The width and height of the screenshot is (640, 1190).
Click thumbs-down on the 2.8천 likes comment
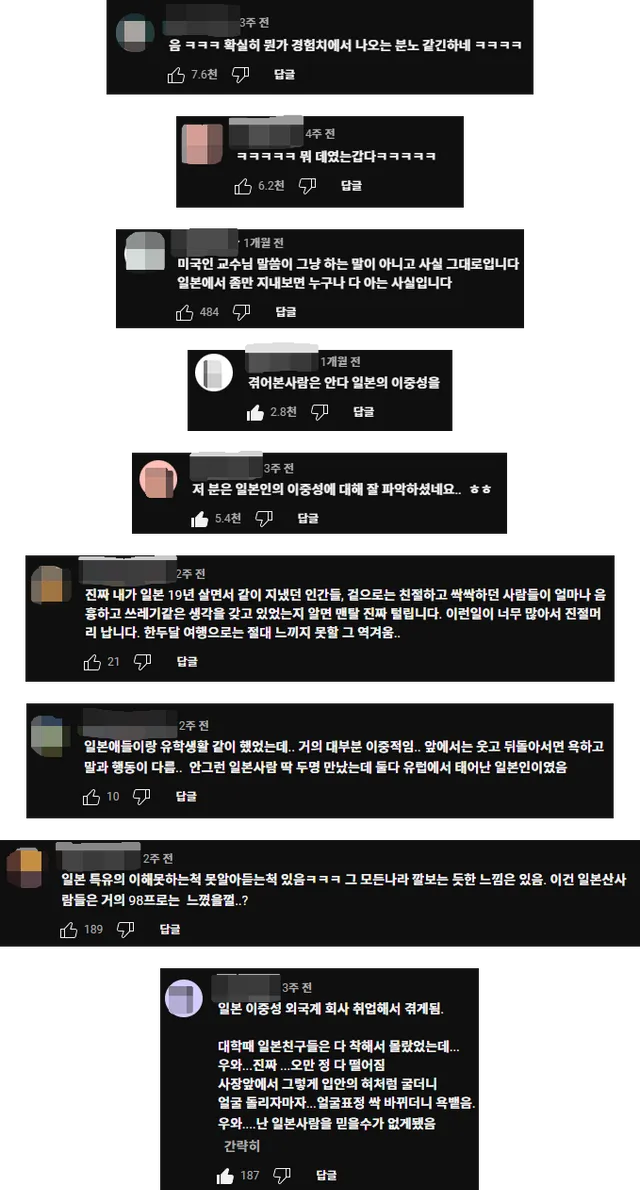click(x=320, y=412)
